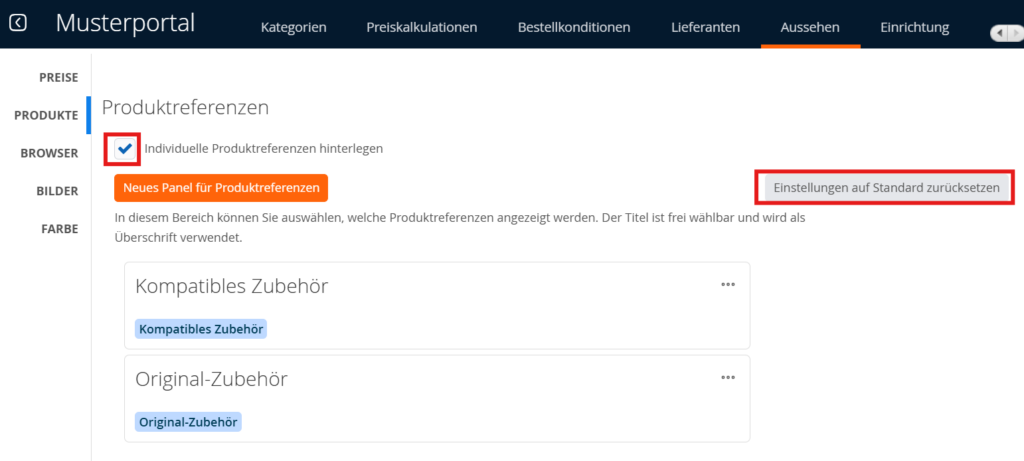Image resolution: width=1024 pixels, height=461 pixels.
Task: Select the Lieferanten tab
Action: (x=705, y=27)
